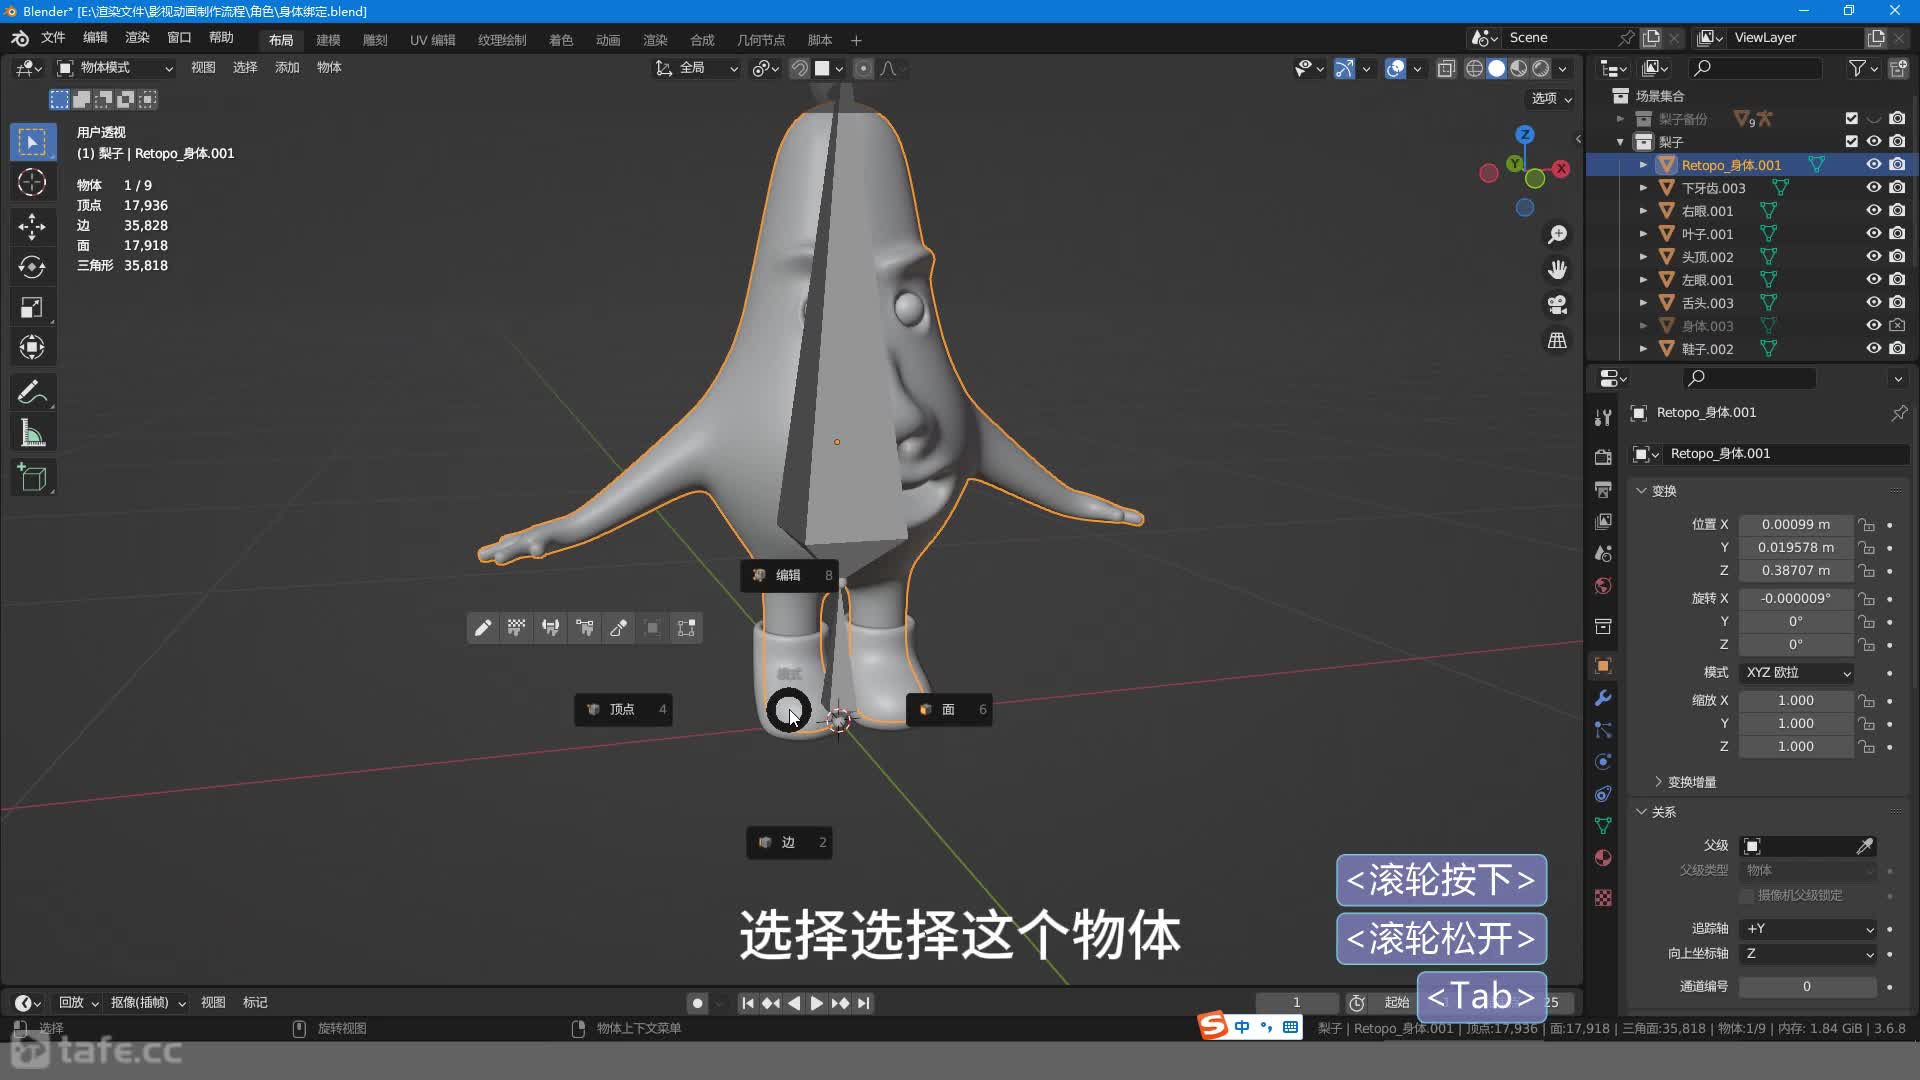This screenshot has width=1920, height=1080.
Task: Switch to wireframe shading mode
Action: (x=1474, y=68)
